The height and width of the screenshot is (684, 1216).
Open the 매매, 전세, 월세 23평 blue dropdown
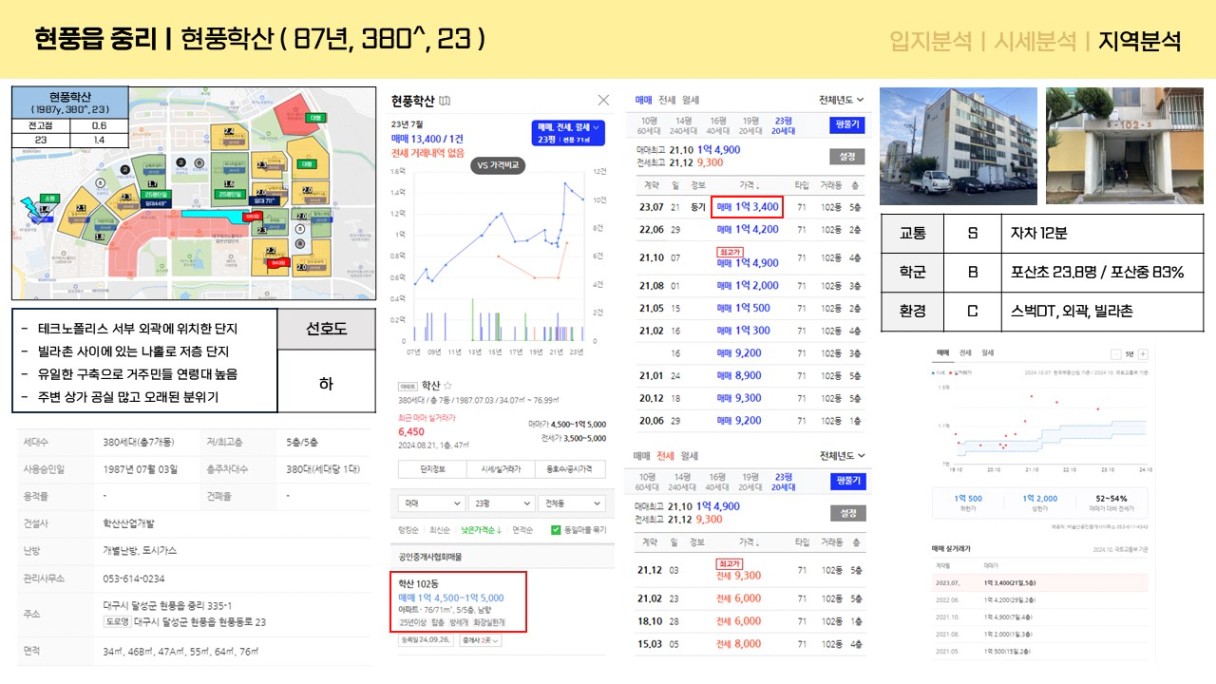click(569, 133)
